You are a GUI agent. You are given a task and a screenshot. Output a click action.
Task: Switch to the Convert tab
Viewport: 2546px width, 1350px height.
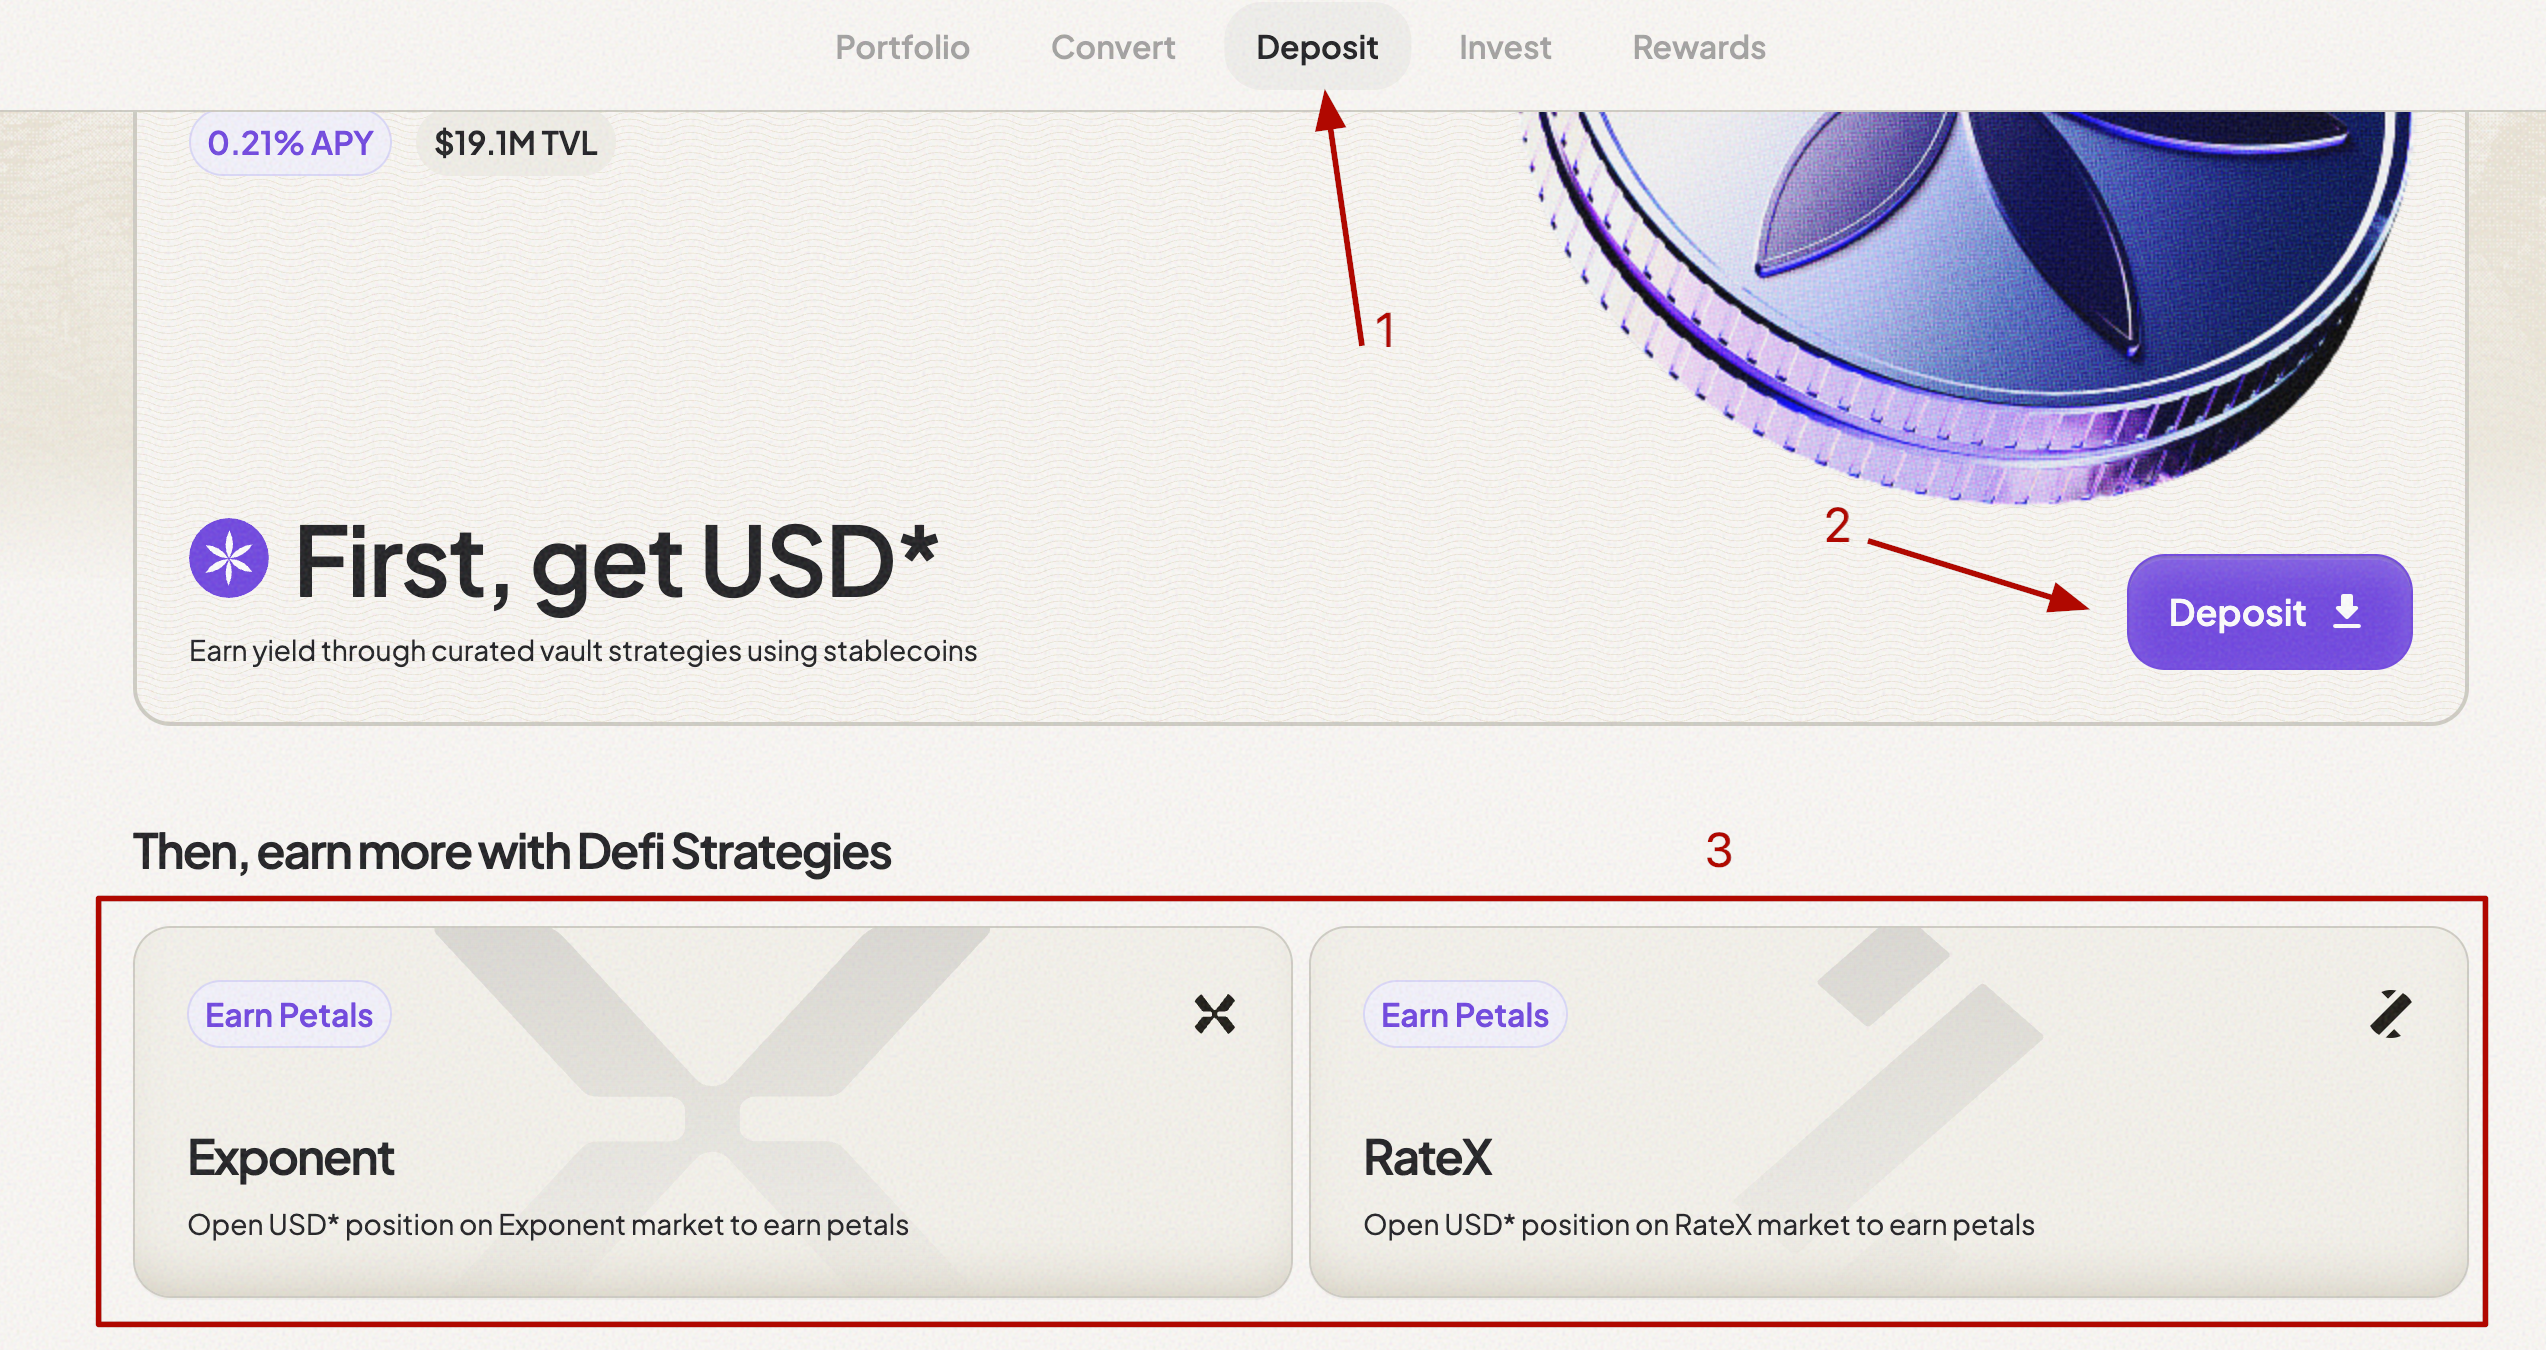pos(1113,47)
